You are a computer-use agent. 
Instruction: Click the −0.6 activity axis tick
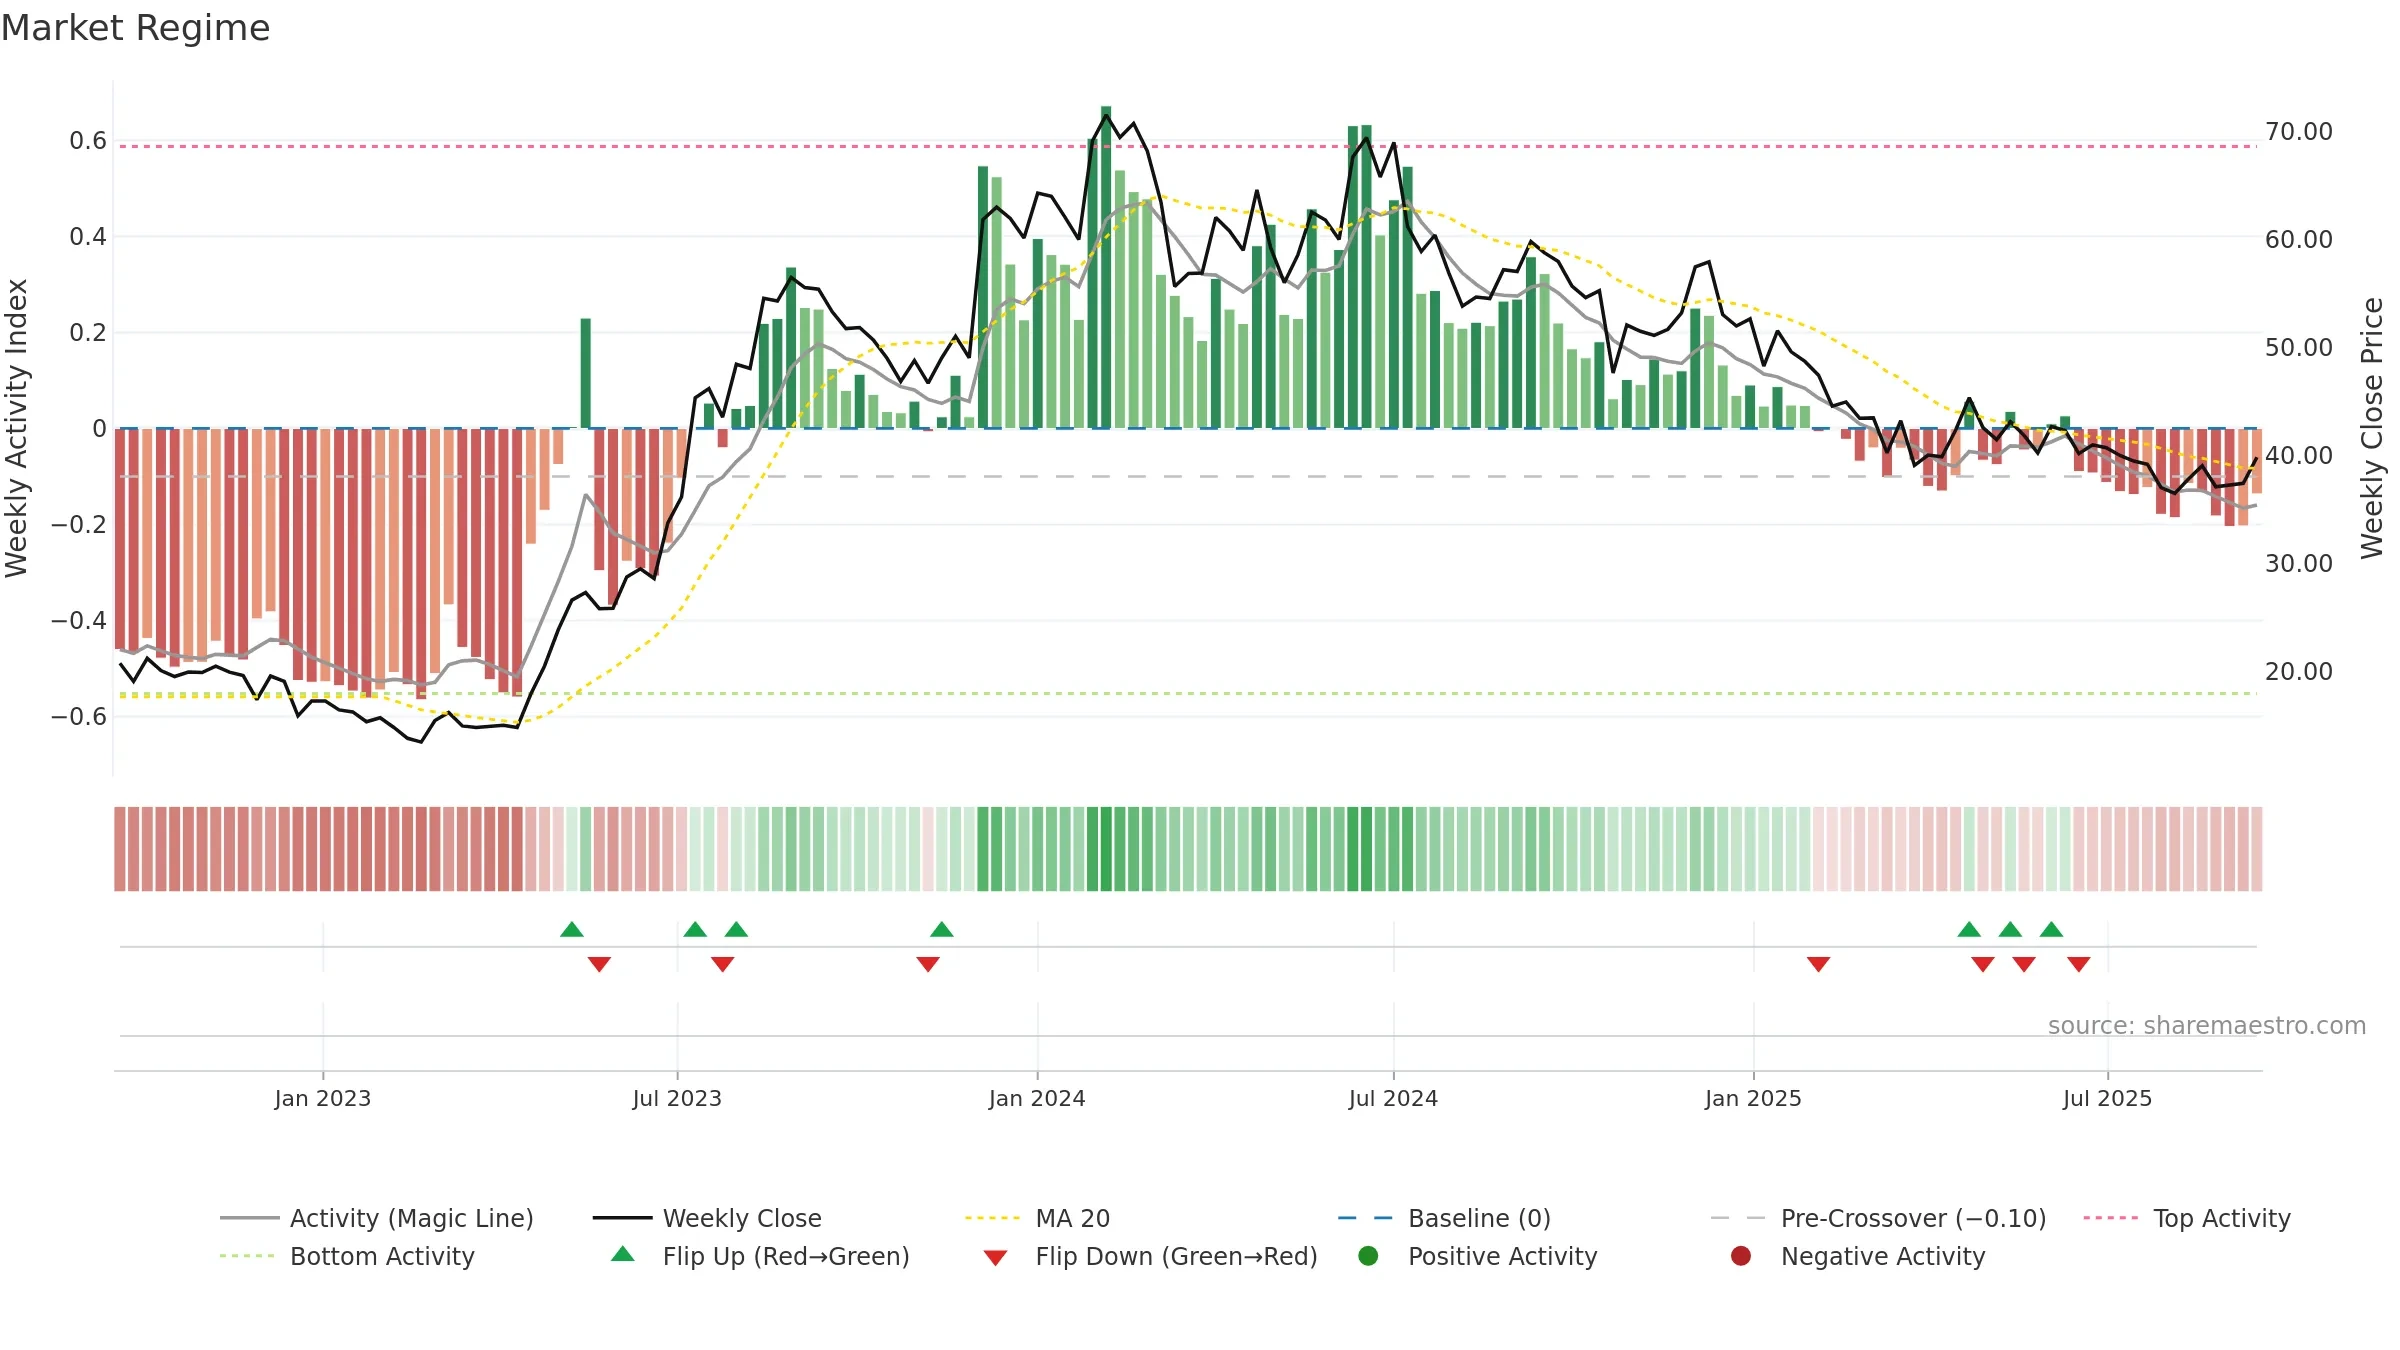[x=79, y=717]
